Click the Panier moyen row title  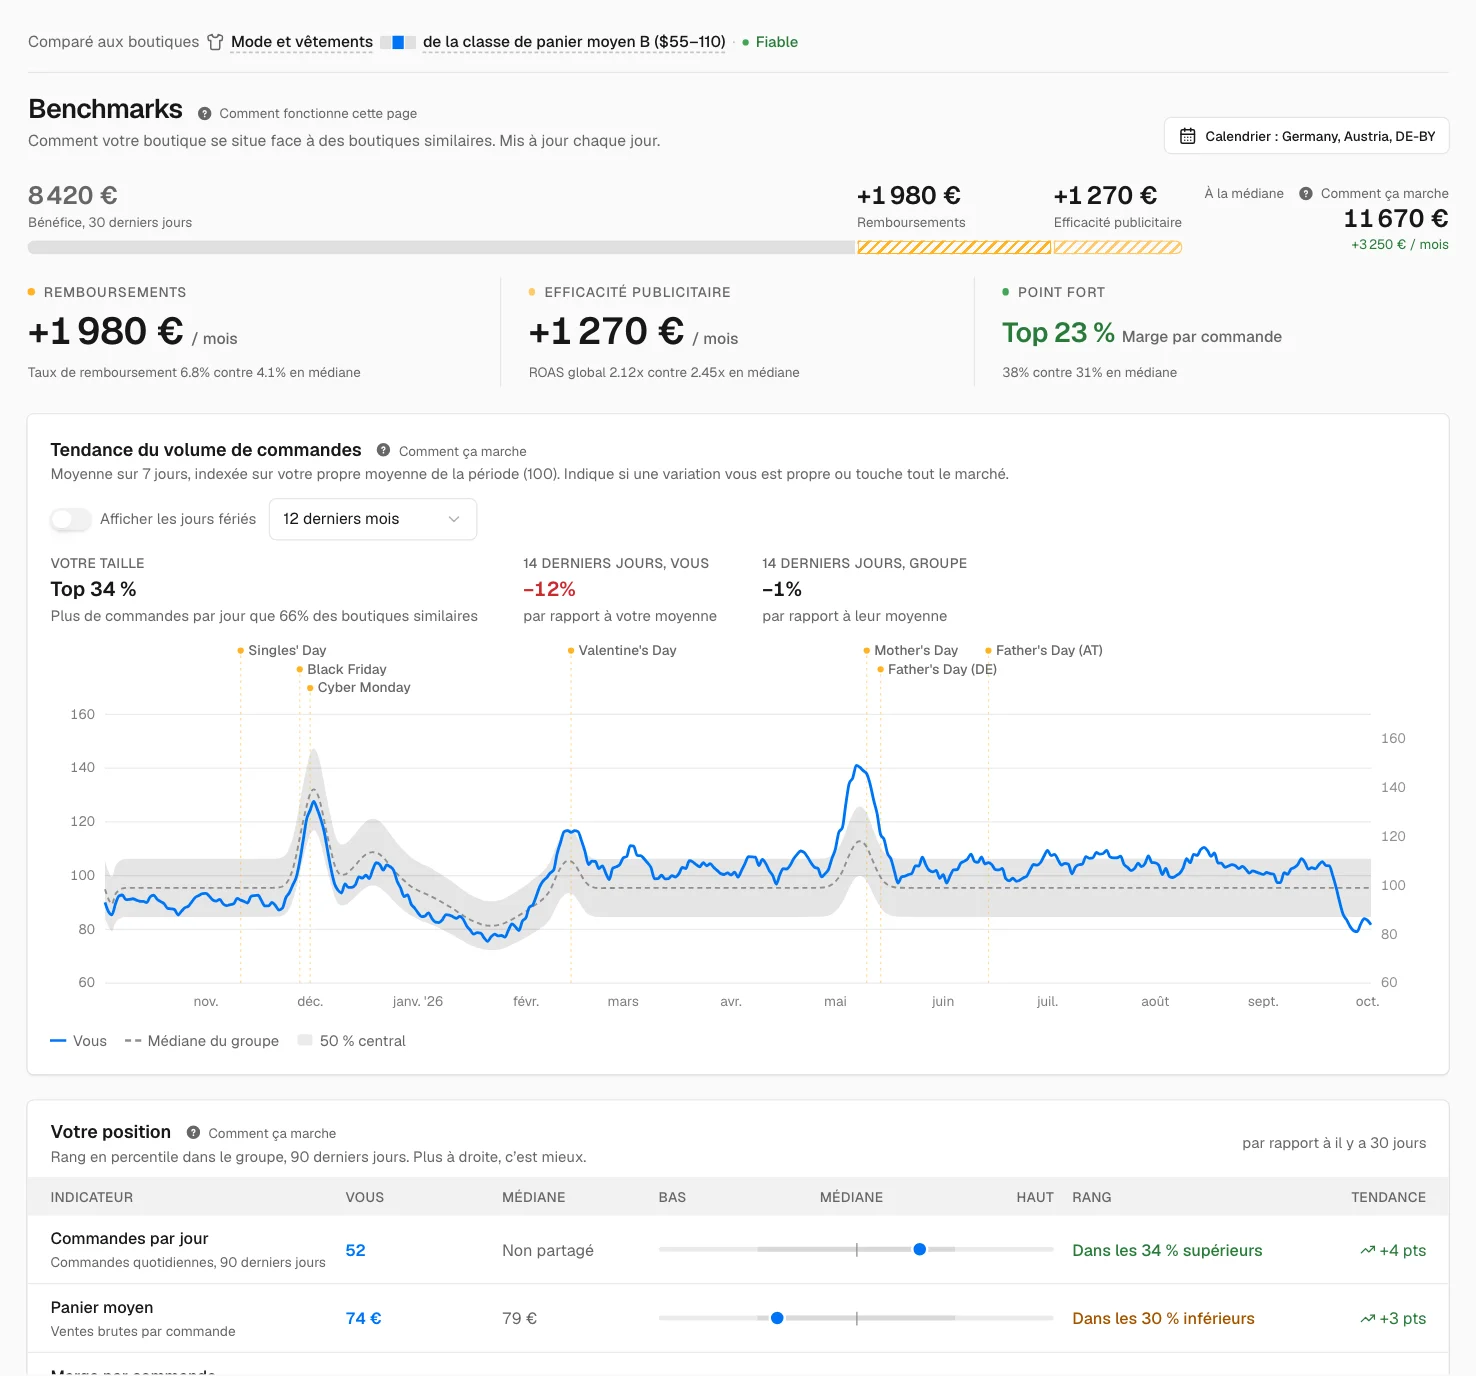click(x=102, y=1307)
